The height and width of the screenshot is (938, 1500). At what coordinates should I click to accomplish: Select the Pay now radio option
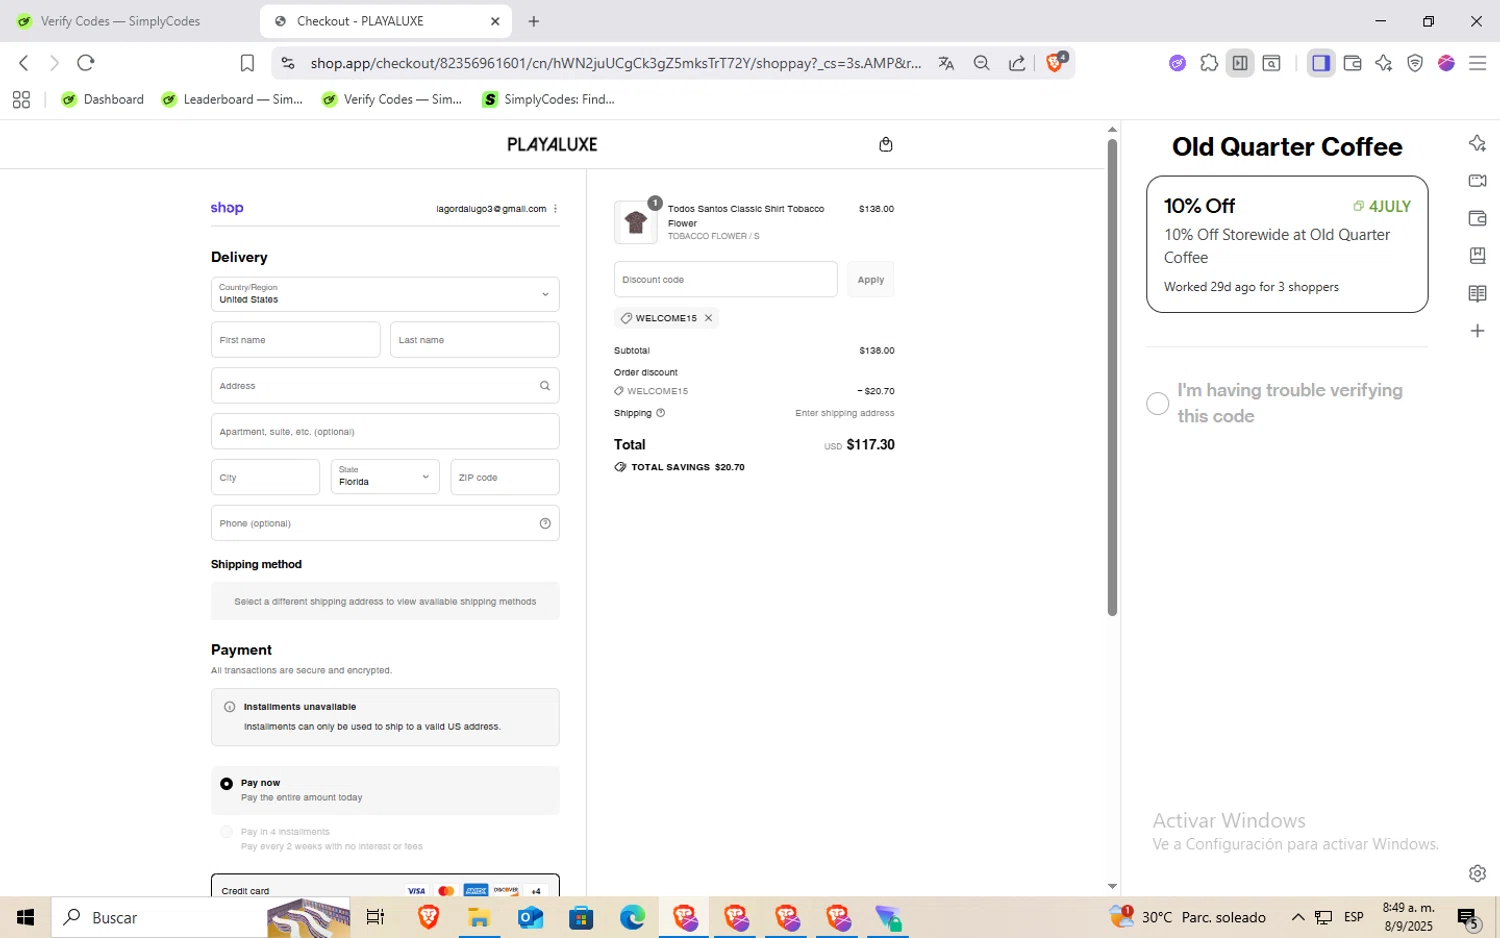click(227, 784)
